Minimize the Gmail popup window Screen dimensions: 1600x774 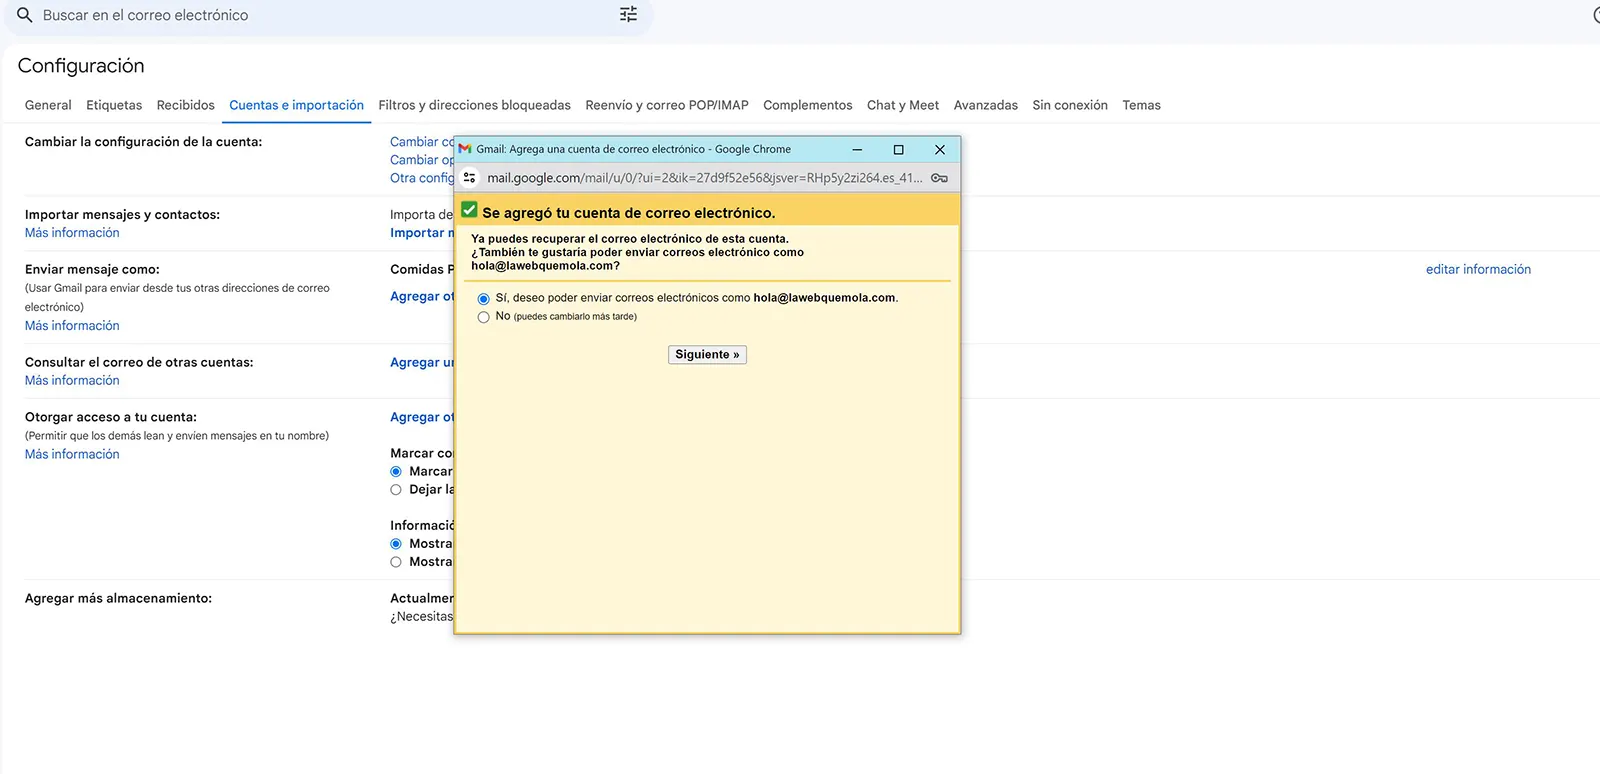[857, 150]
